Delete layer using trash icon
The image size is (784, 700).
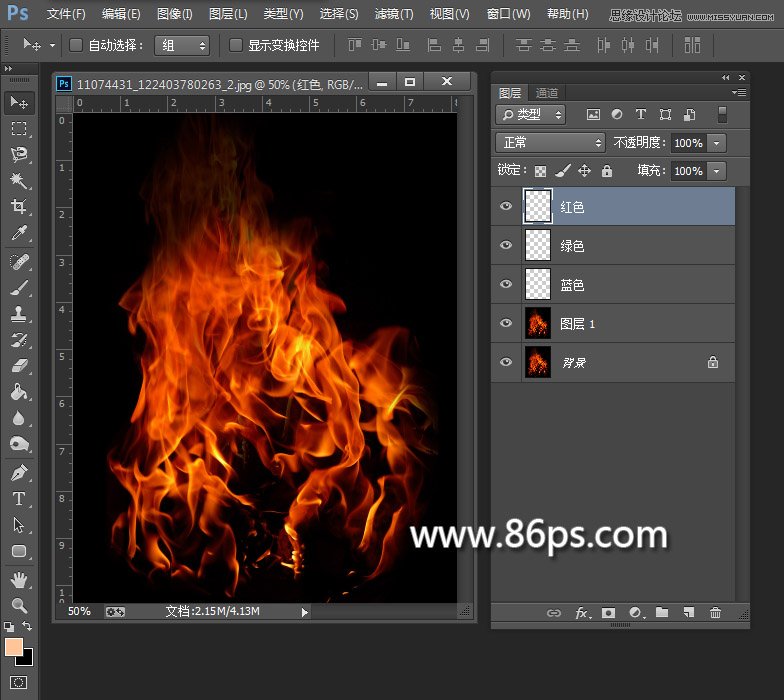pos(715,613)
